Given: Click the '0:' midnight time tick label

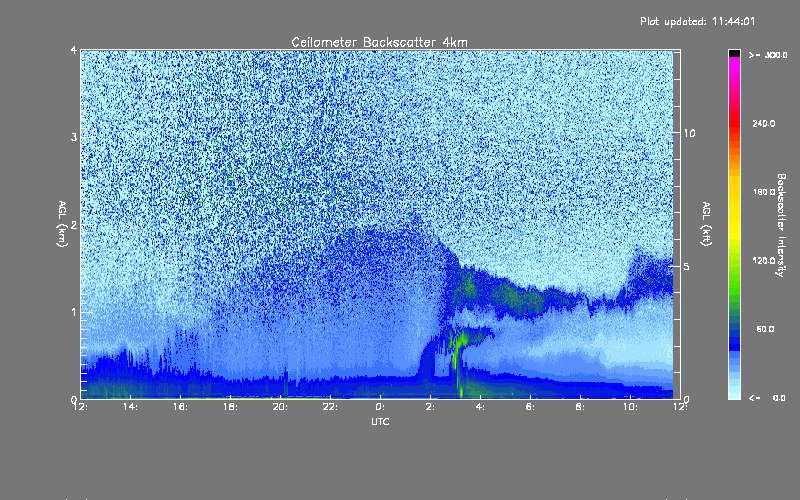Looking at the screenshot, I should pos(381,407).
